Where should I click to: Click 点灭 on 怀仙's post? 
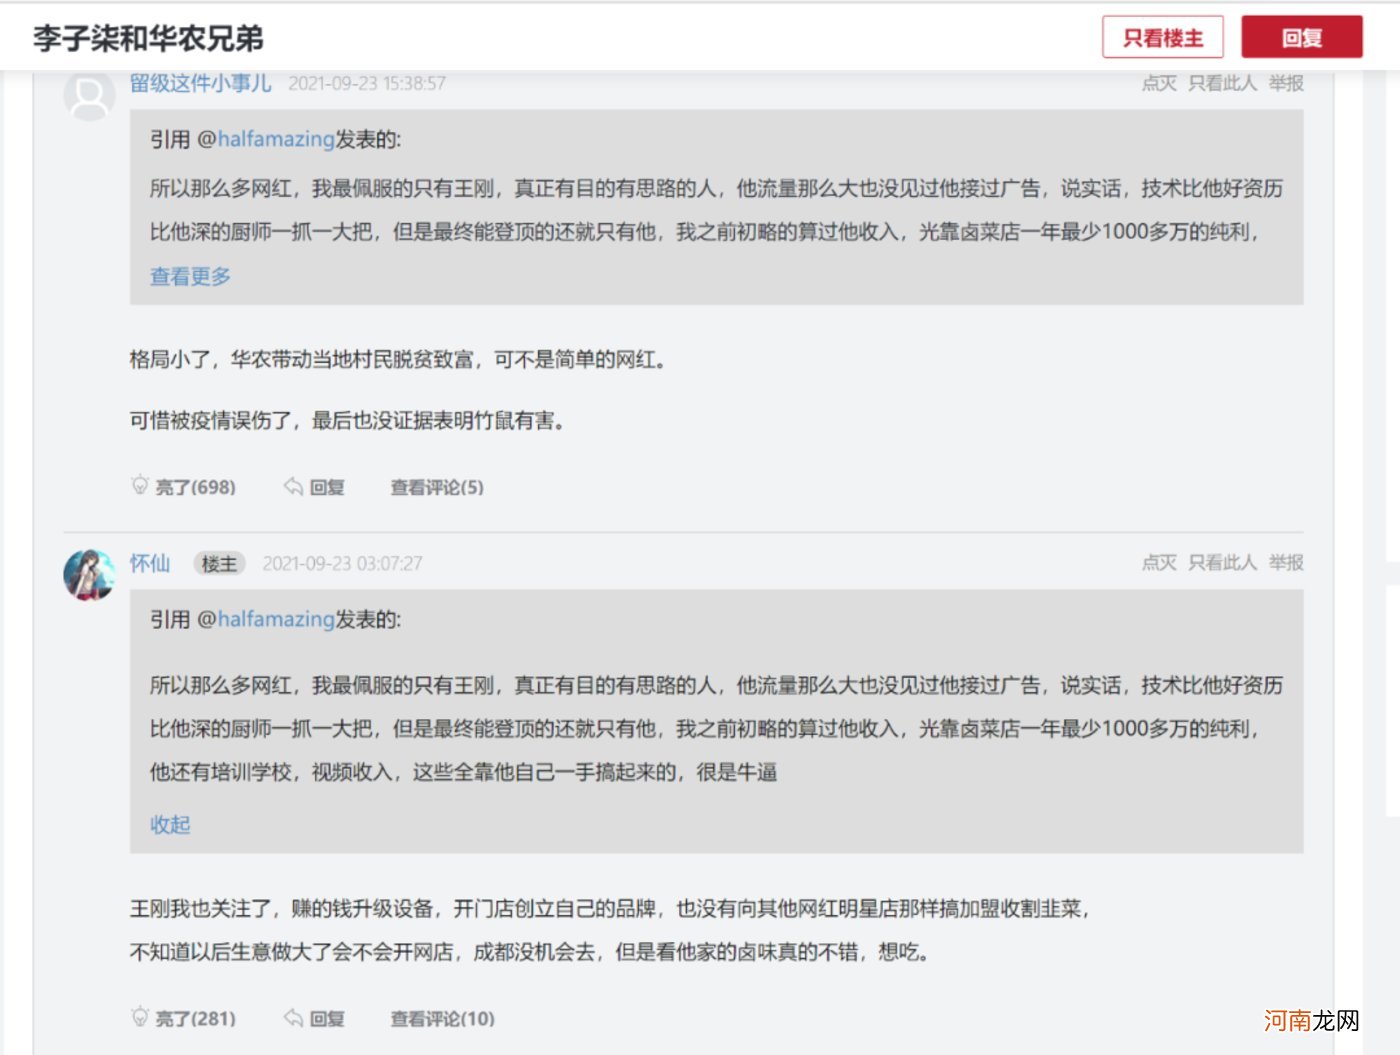point(1159,563)
